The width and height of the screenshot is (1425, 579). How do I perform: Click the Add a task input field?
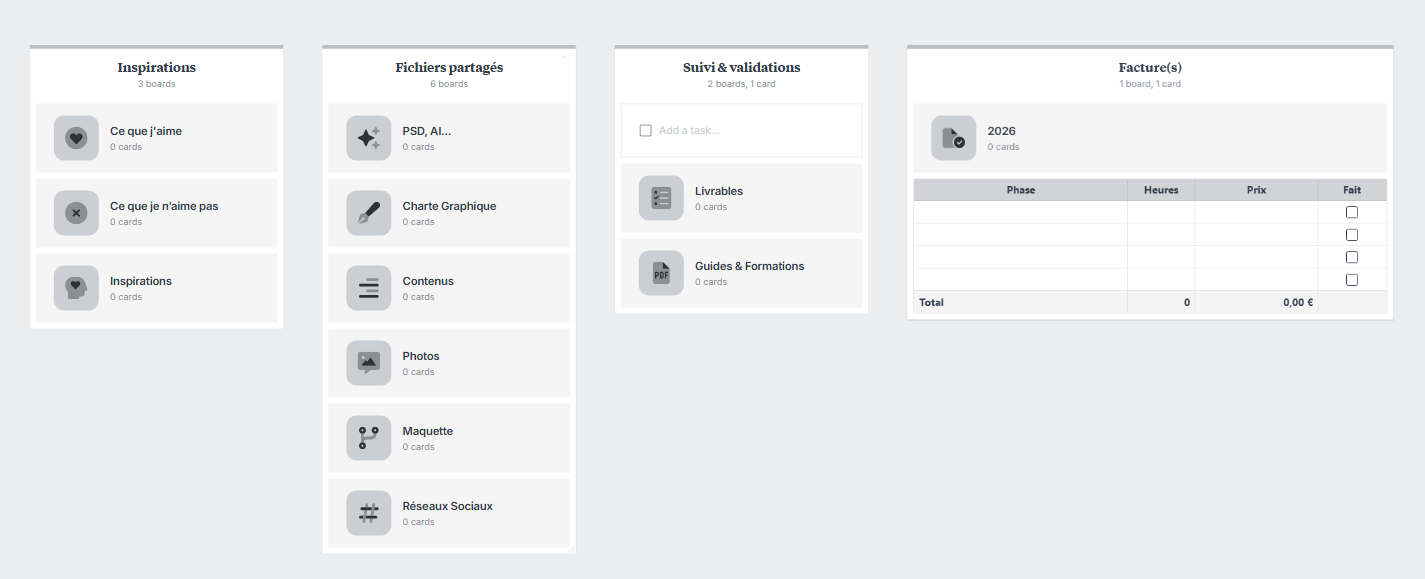[x=750, y=130]
